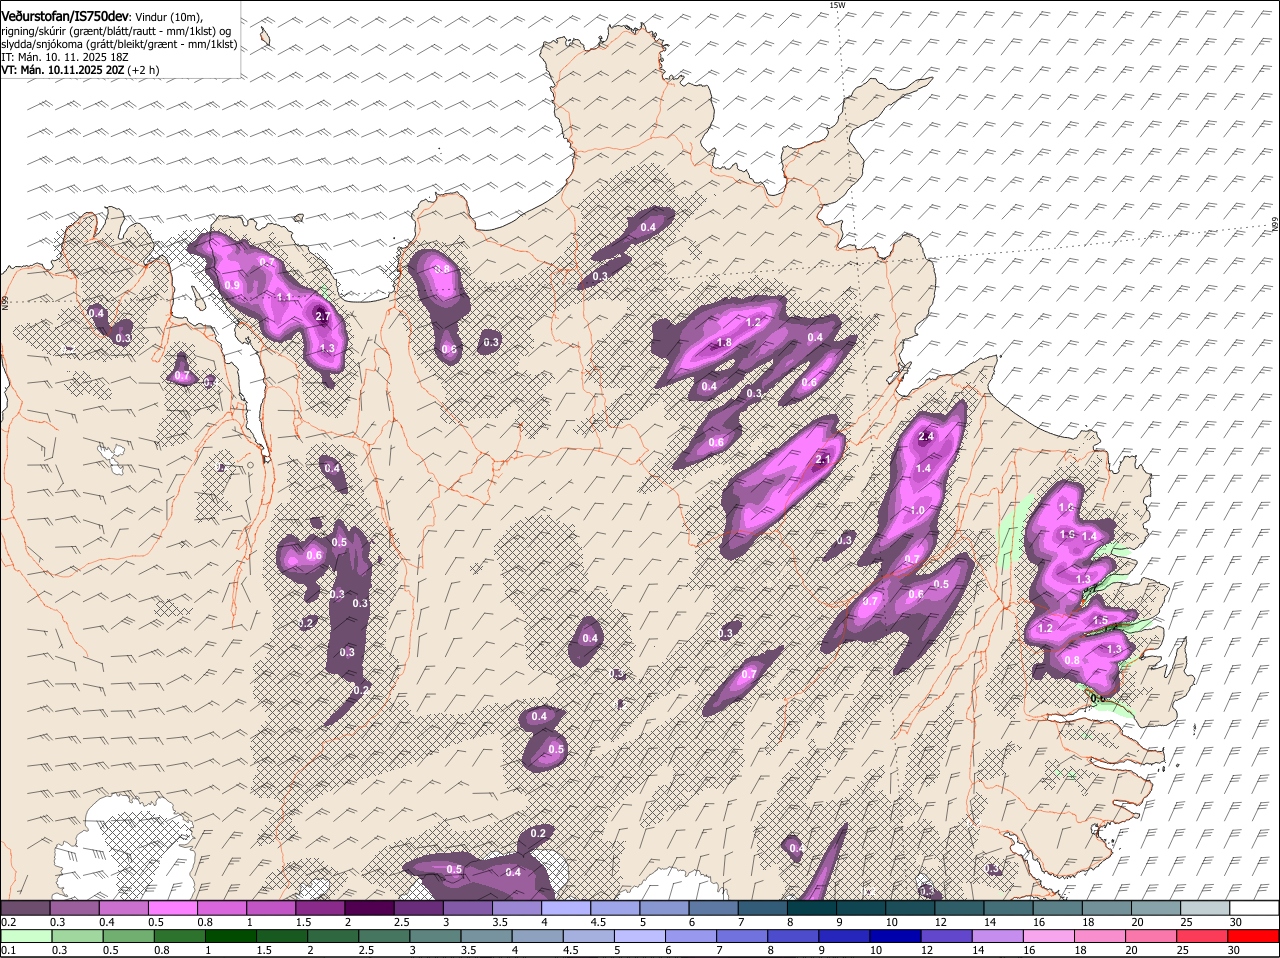Image resolution: width=1280 pixels, height=958 pixels.
Task: Click the 2.1 precipitation value on the map
Action: coord(824,460)
